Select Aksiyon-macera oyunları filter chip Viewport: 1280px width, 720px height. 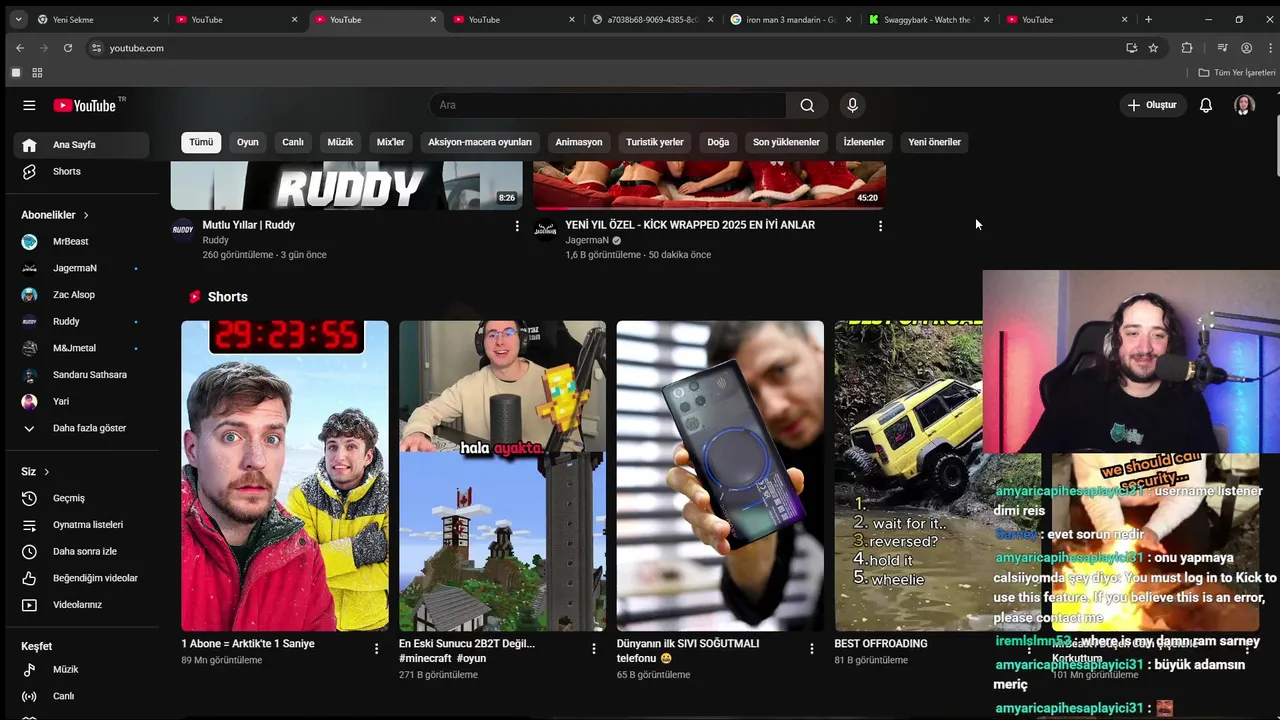pos(480,142)
